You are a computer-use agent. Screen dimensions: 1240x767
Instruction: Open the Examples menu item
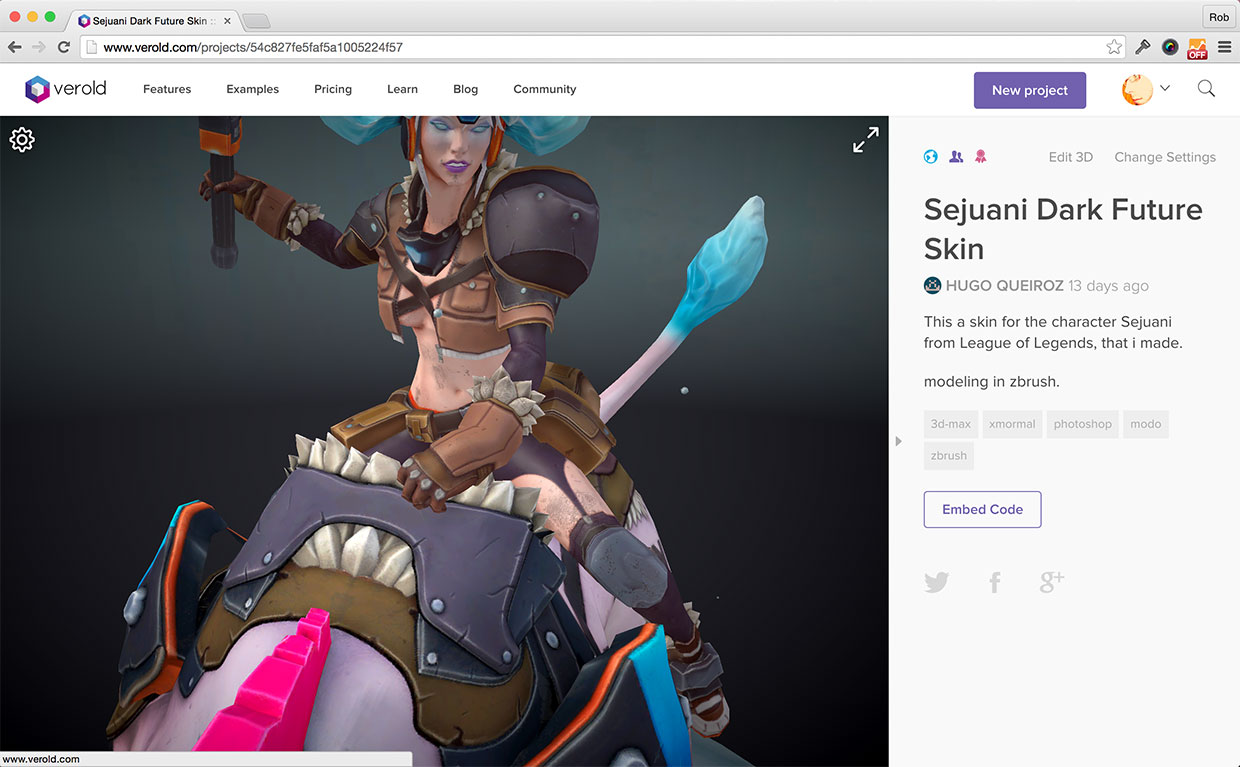click(x=253, y=89)
